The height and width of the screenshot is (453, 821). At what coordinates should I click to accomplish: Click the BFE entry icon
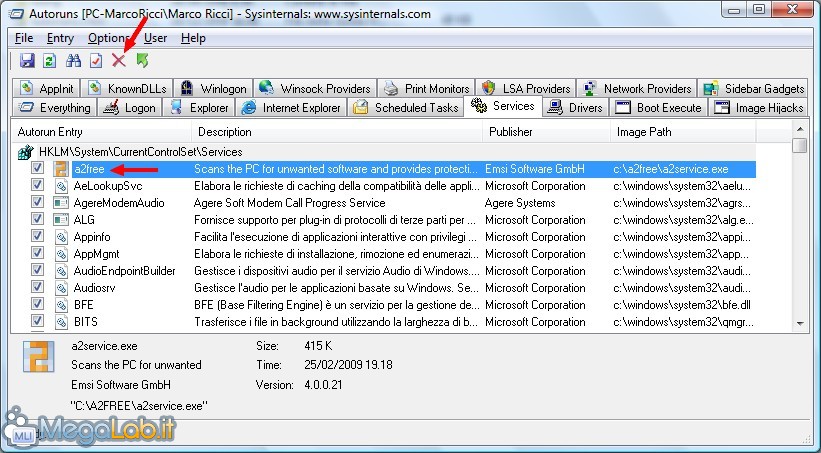click(61, 305)
